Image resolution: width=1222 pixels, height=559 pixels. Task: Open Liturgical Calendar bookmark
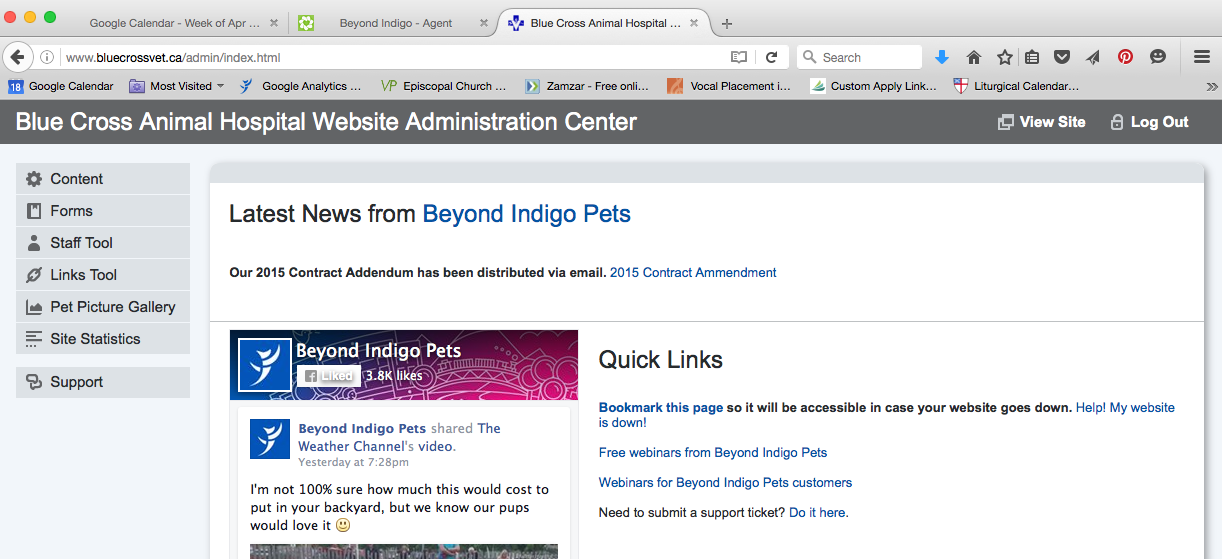pyautogui.click(x=1016, y=86)
